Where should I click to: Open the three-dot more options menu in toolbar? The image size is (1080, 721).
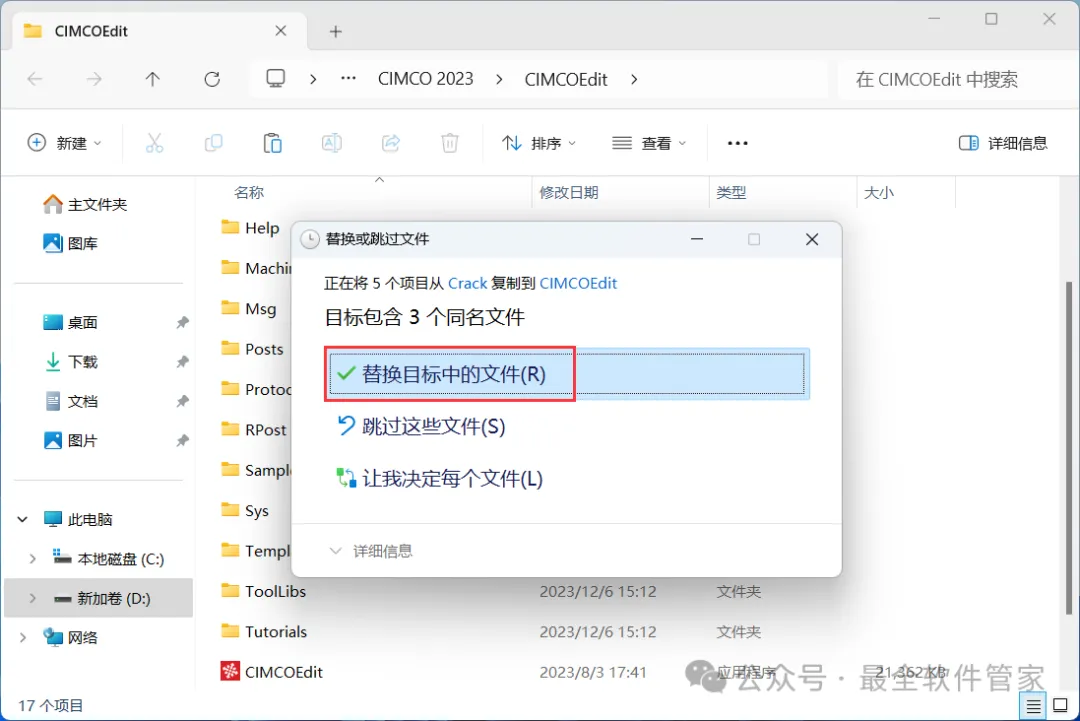737,143
